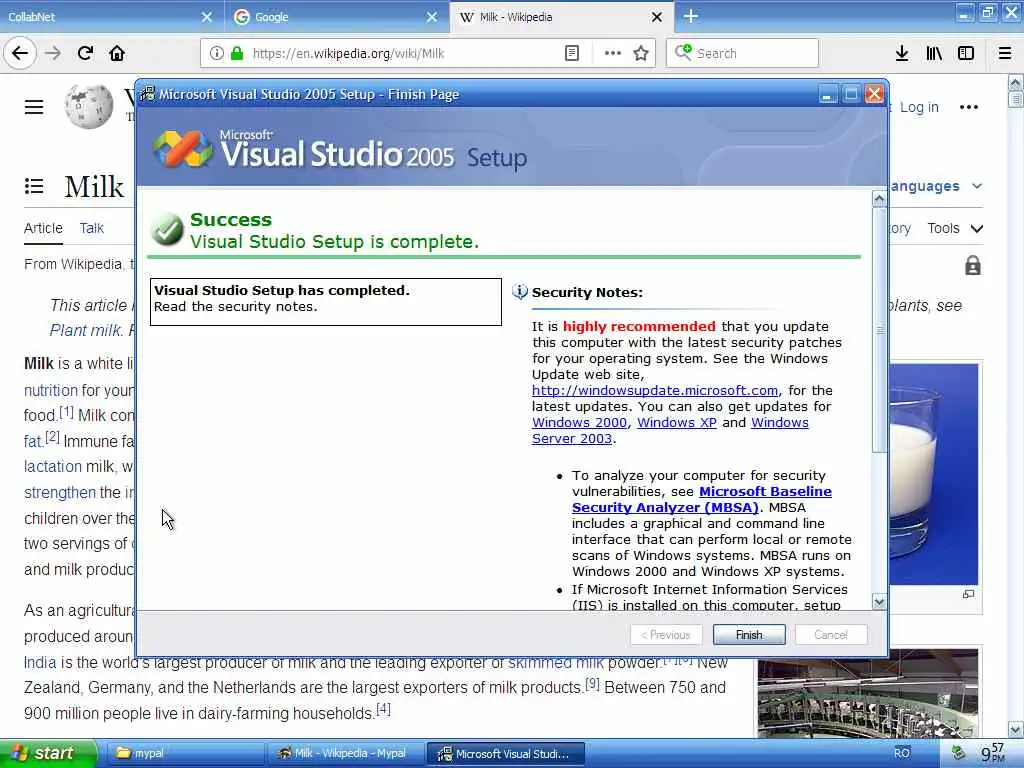Bookmark this page with the star icon
The image size is (1024, 768).
click(641, 53)
